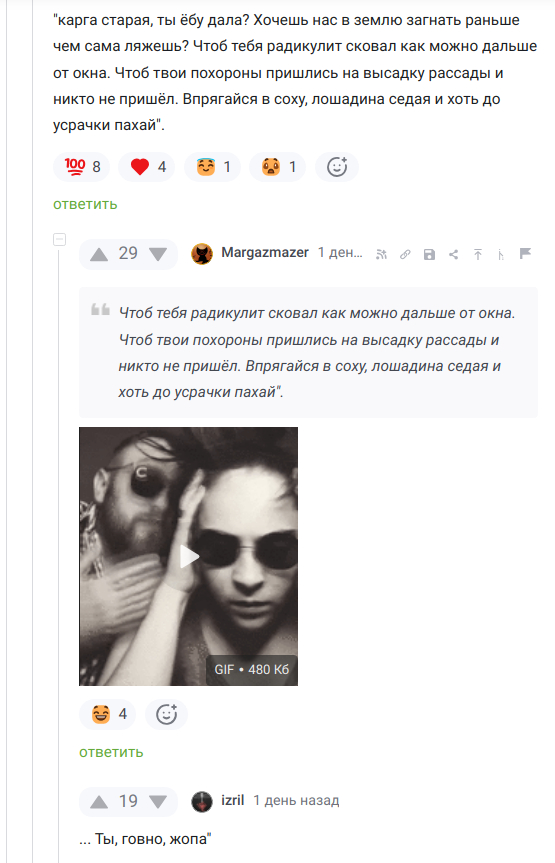Reply to Margazmazer via ответить link
Image resolution: width=555 pixels, height=863 pixels.
coord(111,752)
